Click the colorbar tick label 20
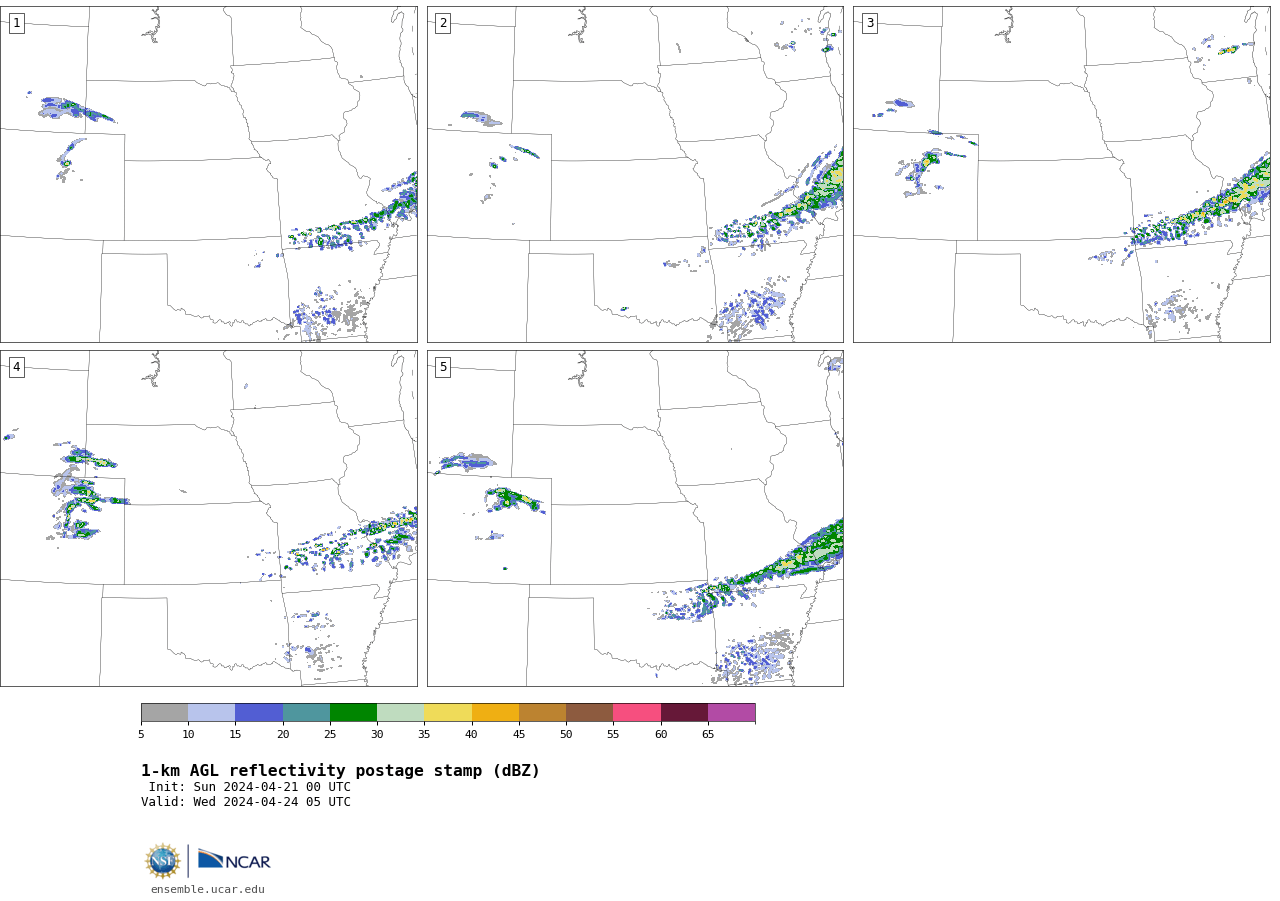1280x901 pixels. click(x=283, y=735)
